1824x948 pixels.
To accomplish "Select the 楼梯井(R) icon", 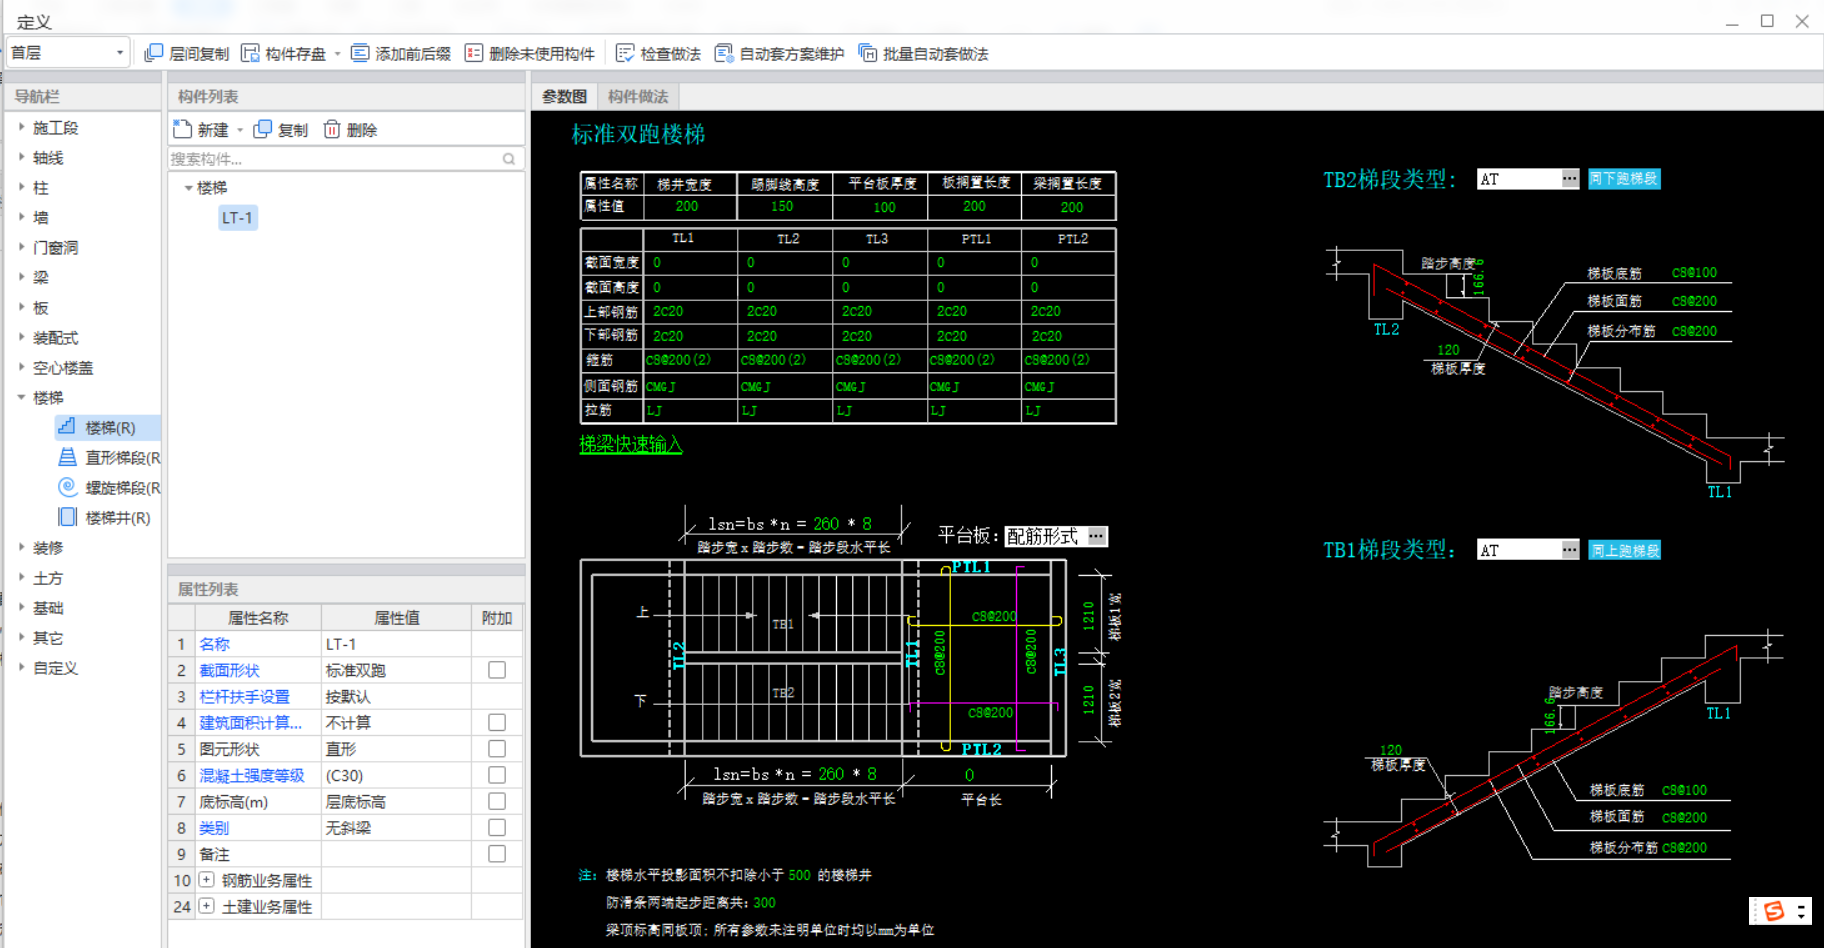I will (x=67, y=517).
